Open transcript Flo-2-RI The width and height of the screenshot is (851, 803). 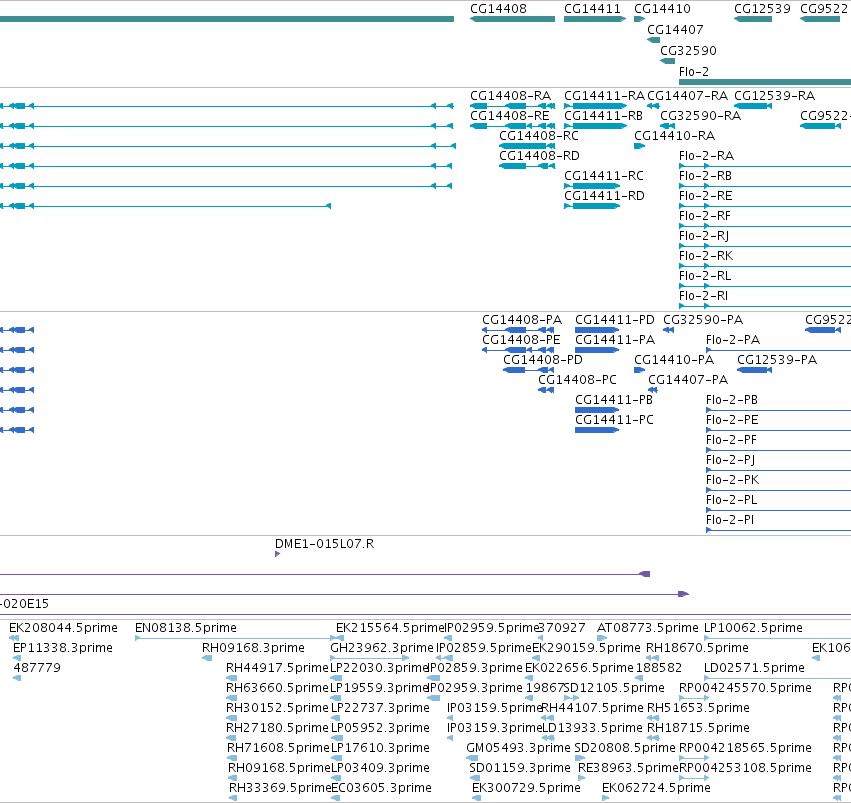pos(703,296)
